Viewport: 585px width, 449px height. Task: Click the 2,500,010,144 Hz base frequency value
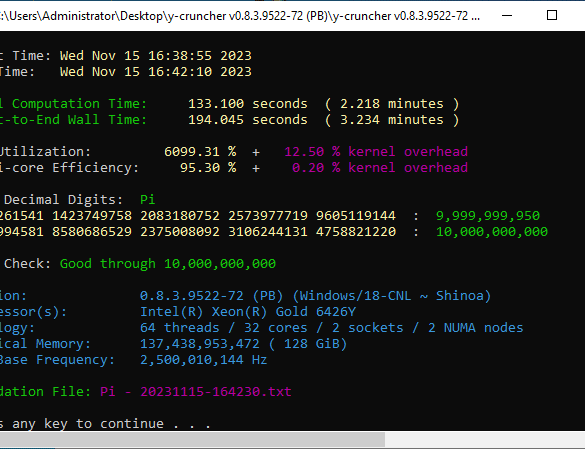204,360
